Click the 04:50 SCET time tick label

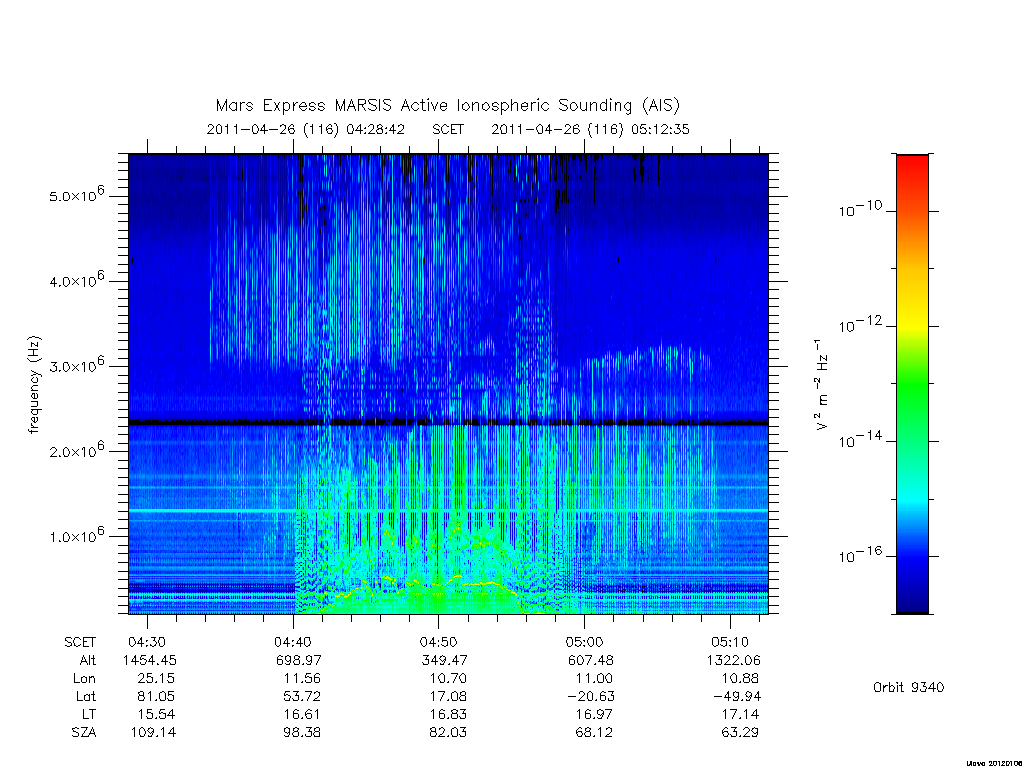[x=438, y=642]
